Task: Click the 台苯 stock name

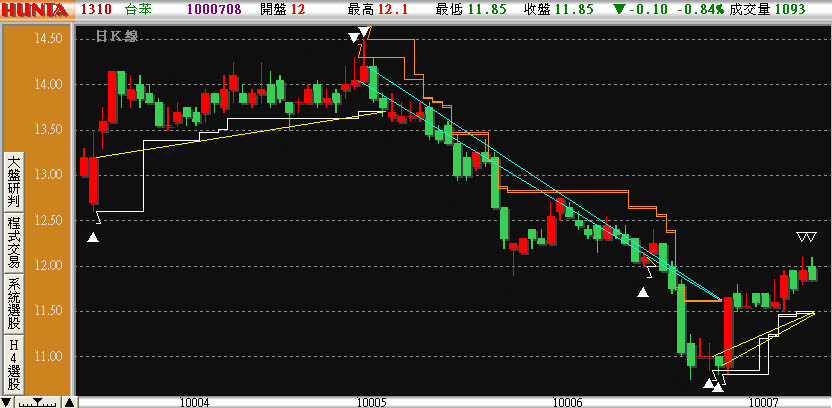Action: point(137,9)
